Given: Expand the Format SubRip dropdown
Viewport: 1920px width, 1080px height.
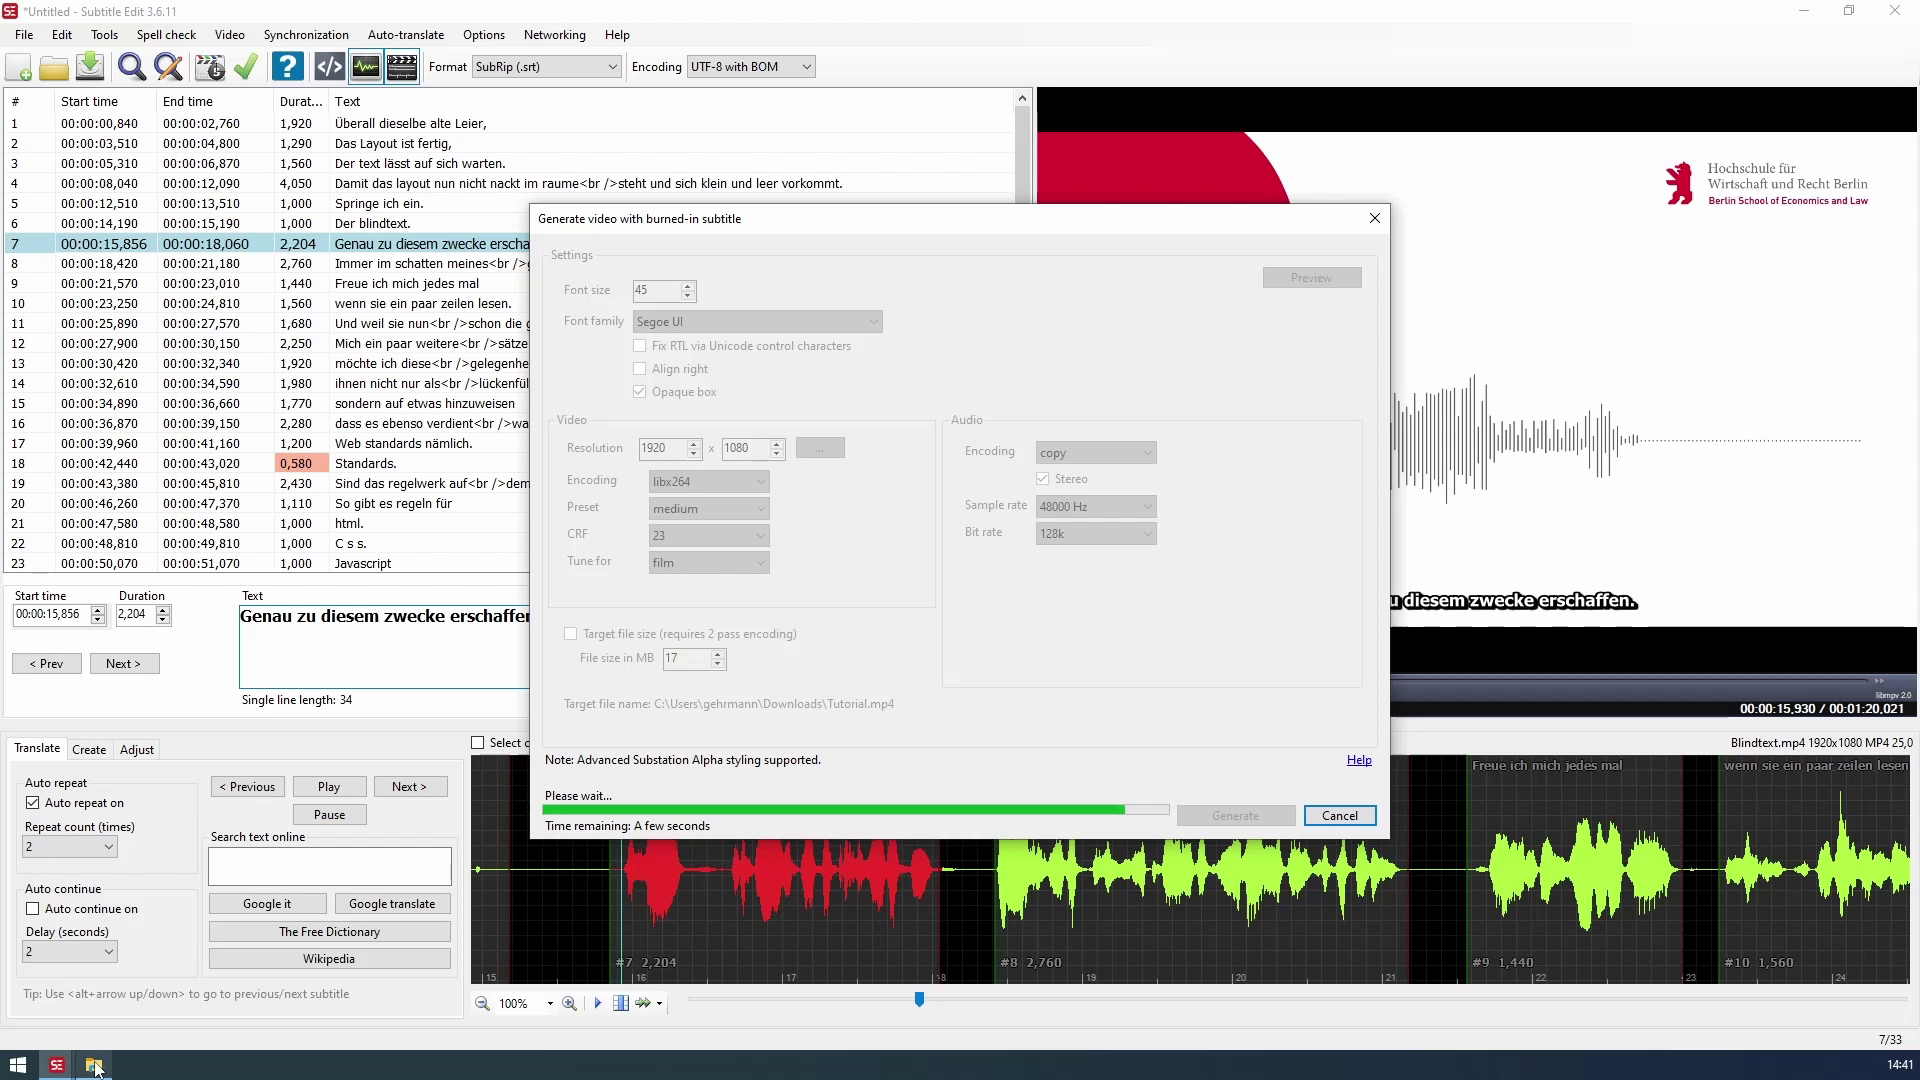Looking at the screenshot, I should point(612,67).
